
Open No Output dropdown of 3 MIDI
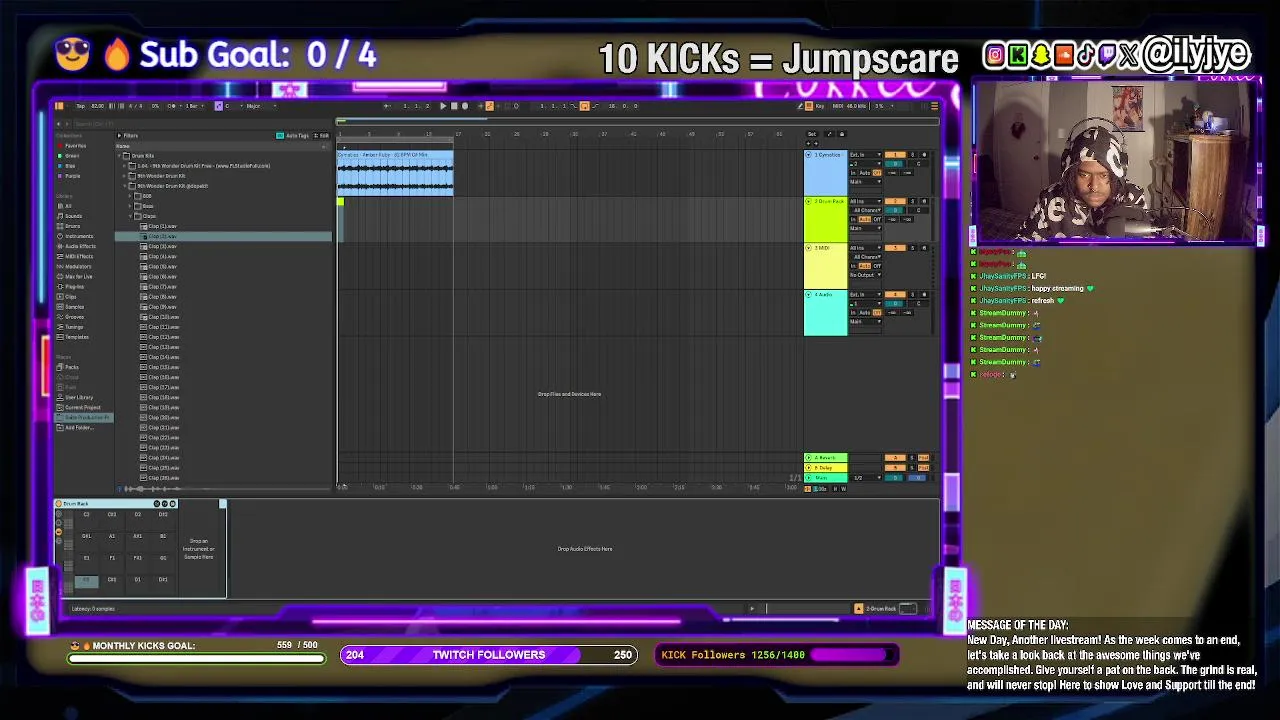coord(866,275)
